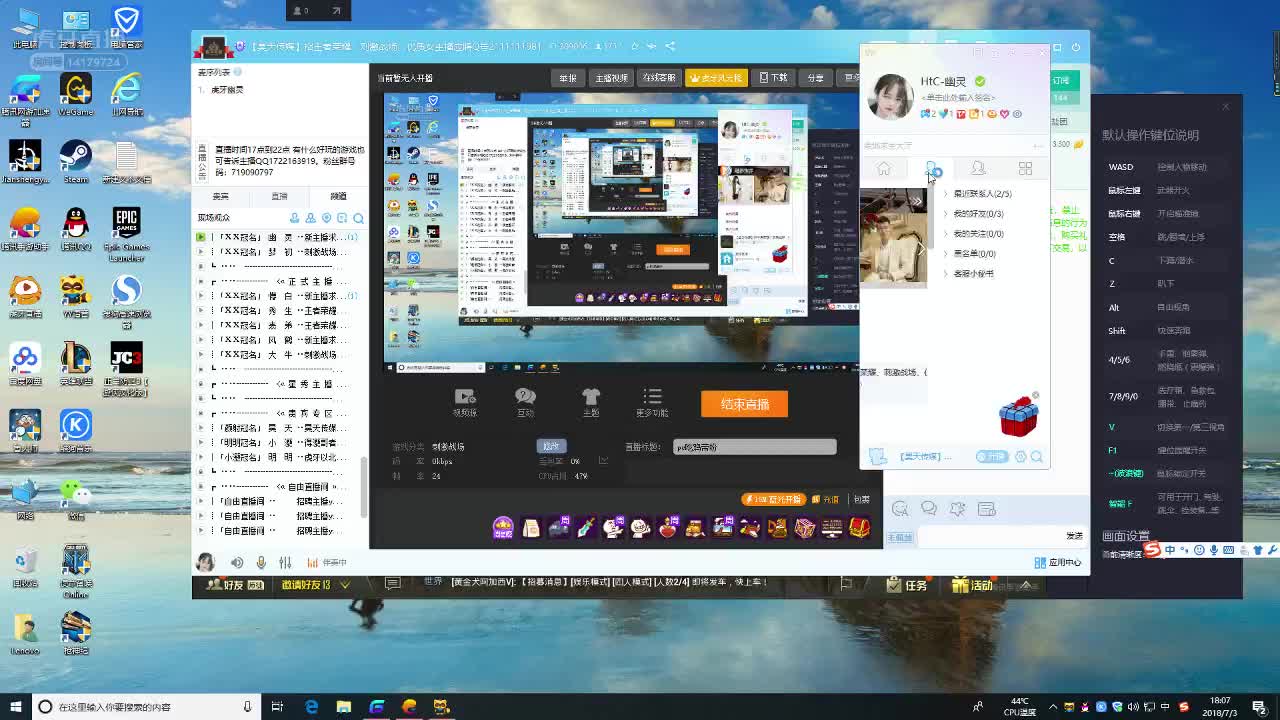The width and height of the screenshot is (1280, 720).
Task: Open 活动 in game bar
Action: 972,585
